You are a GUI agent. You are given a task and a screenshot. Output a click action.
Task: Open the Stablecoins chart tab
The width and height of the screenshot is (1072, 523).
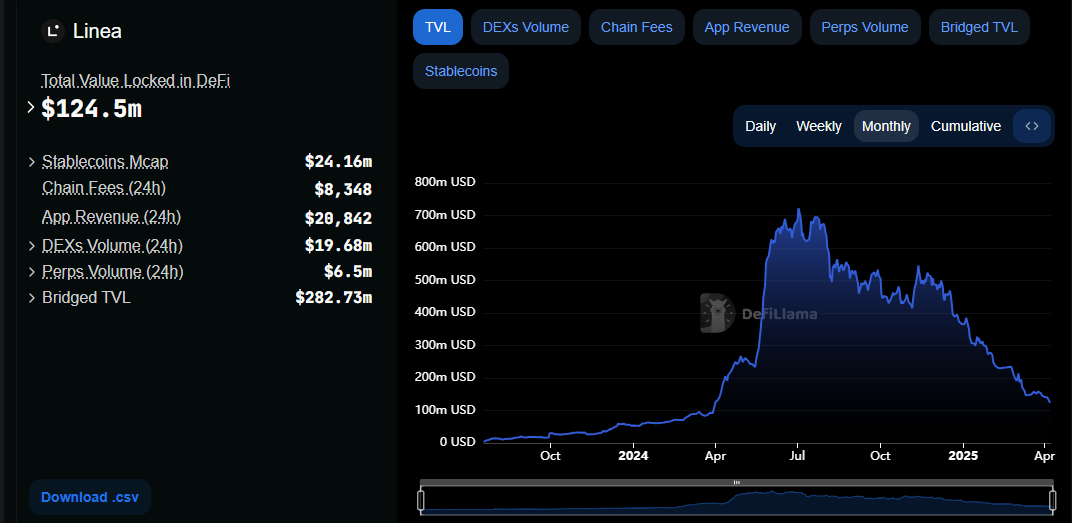461,71
